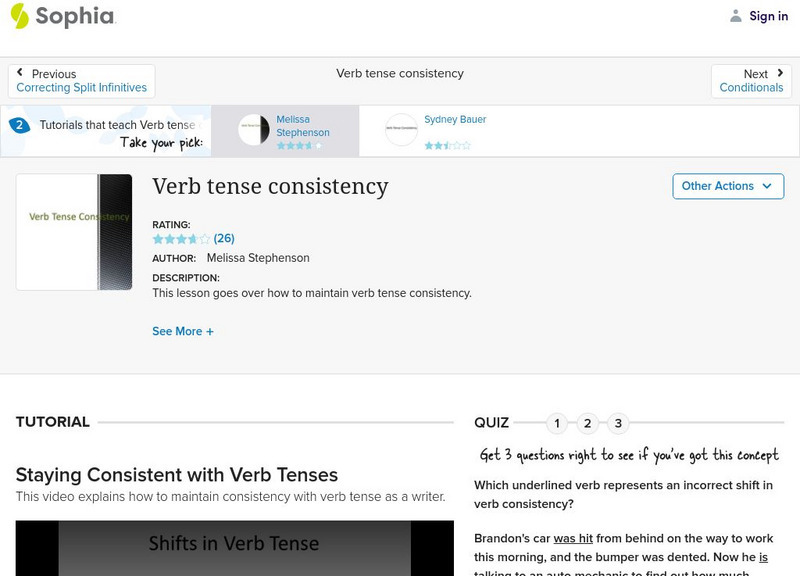Click Melissa Stephenson's tutorial avatar
Screen dimensions: 800x576
[254, 130]
